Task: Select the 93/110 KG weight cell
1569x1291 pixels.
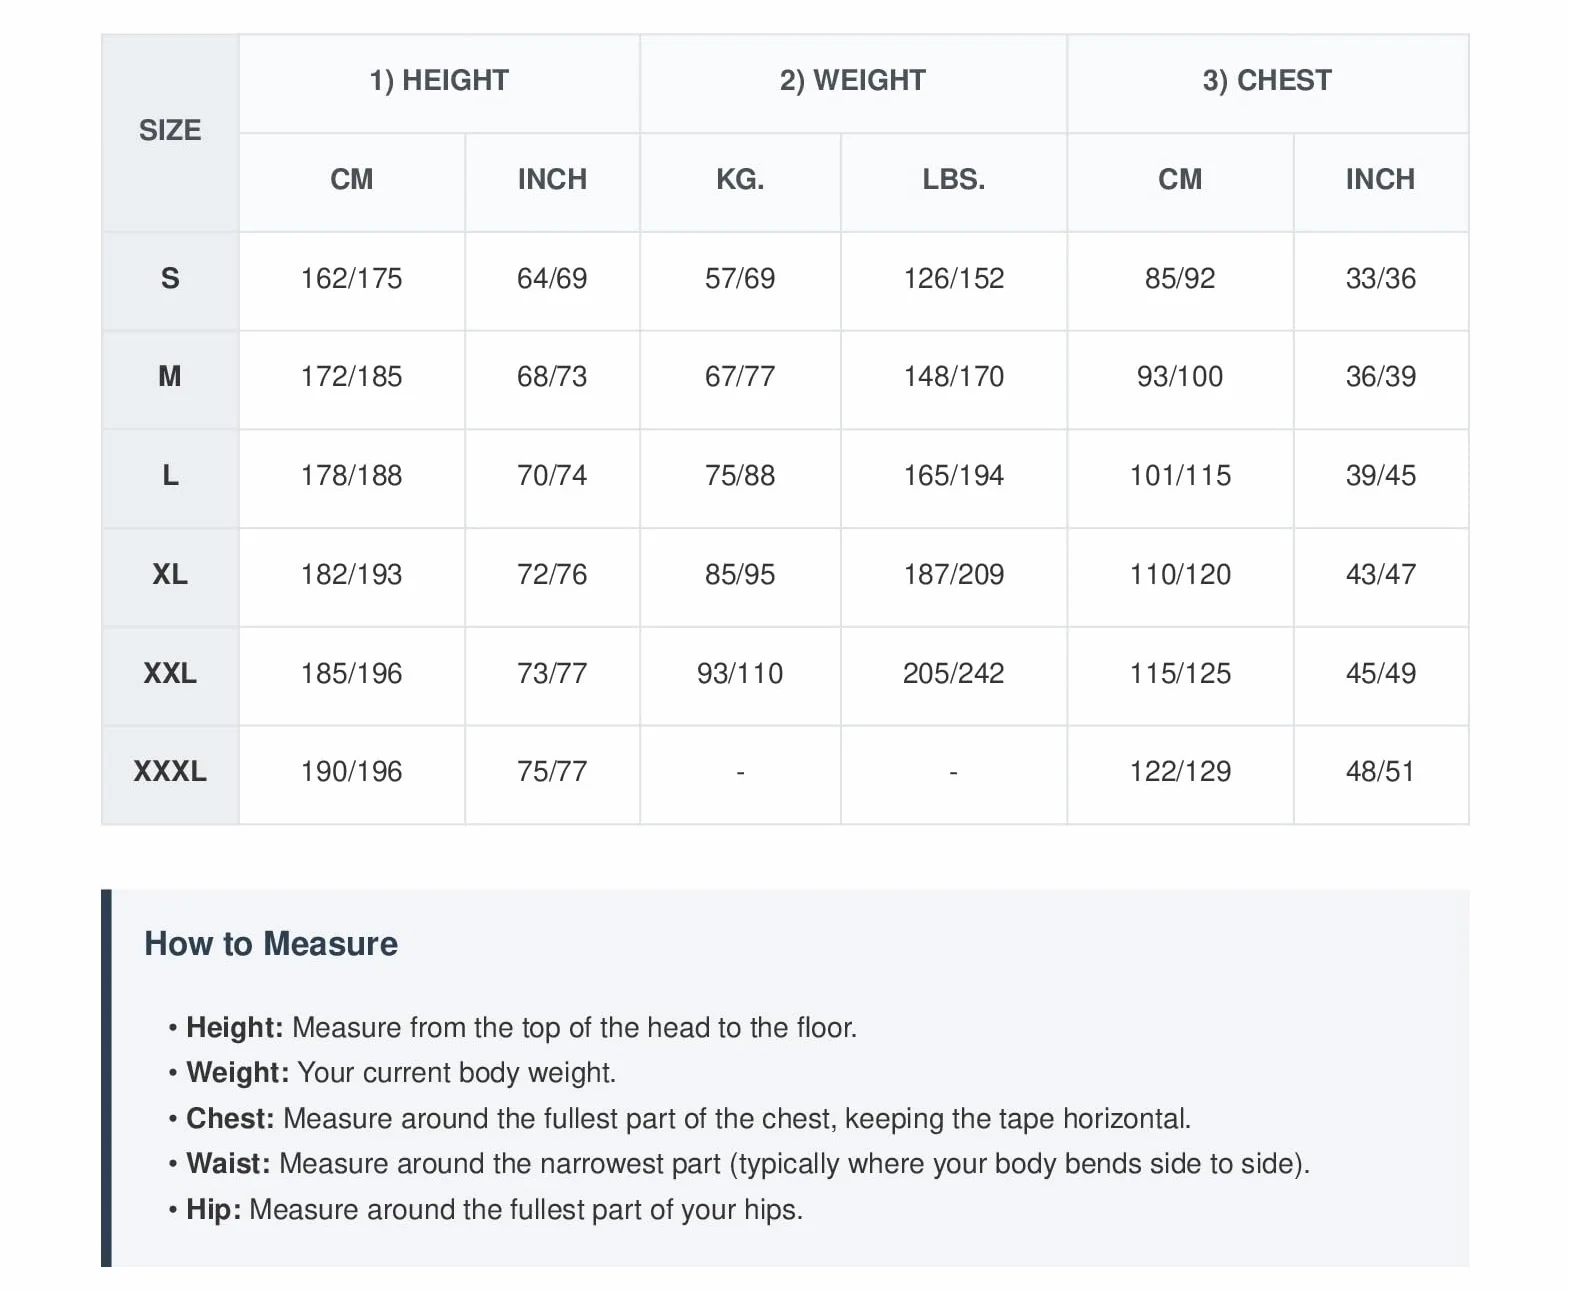Action: click(x=740, y=675)
